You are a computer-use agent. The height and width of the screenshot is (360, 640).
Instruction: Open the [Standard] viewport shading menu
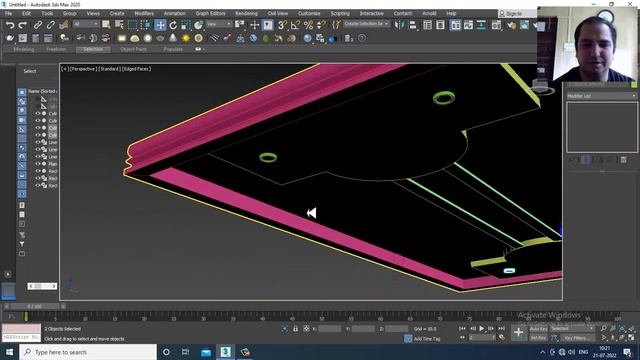coord(109,69)
